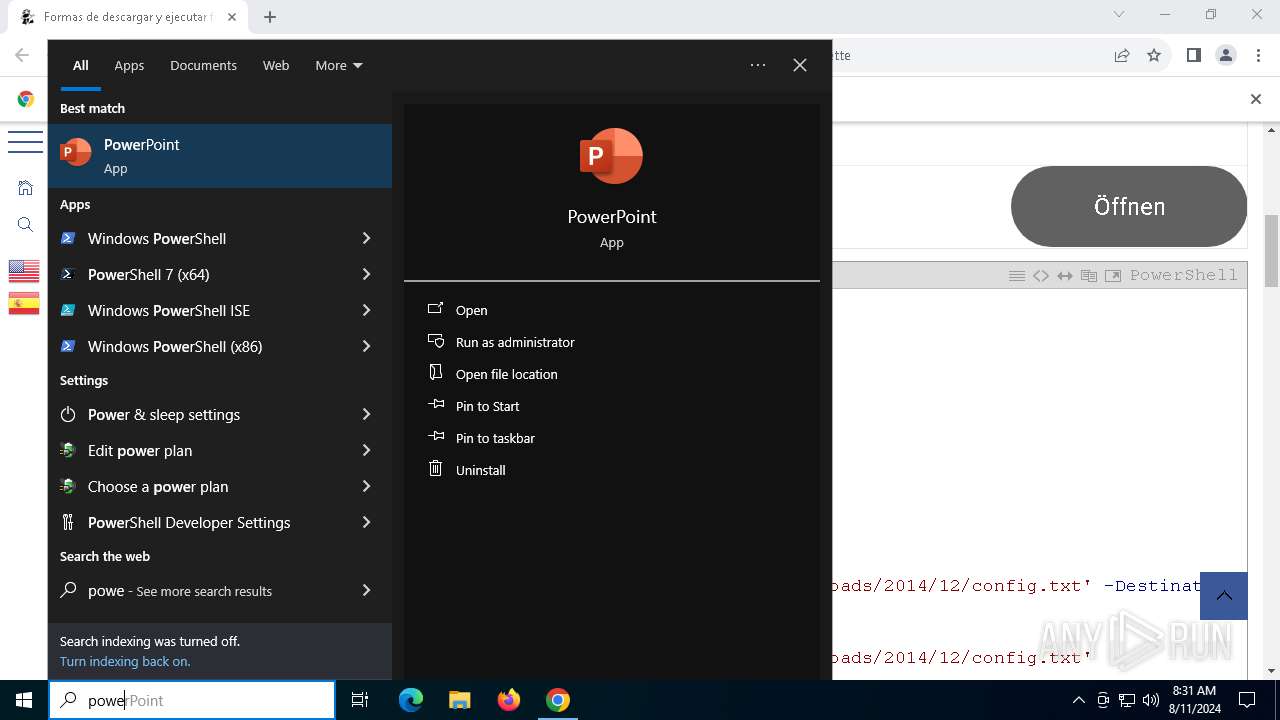Pin PowerPoint to Start

pyautogui.click(x=487, y=406)
